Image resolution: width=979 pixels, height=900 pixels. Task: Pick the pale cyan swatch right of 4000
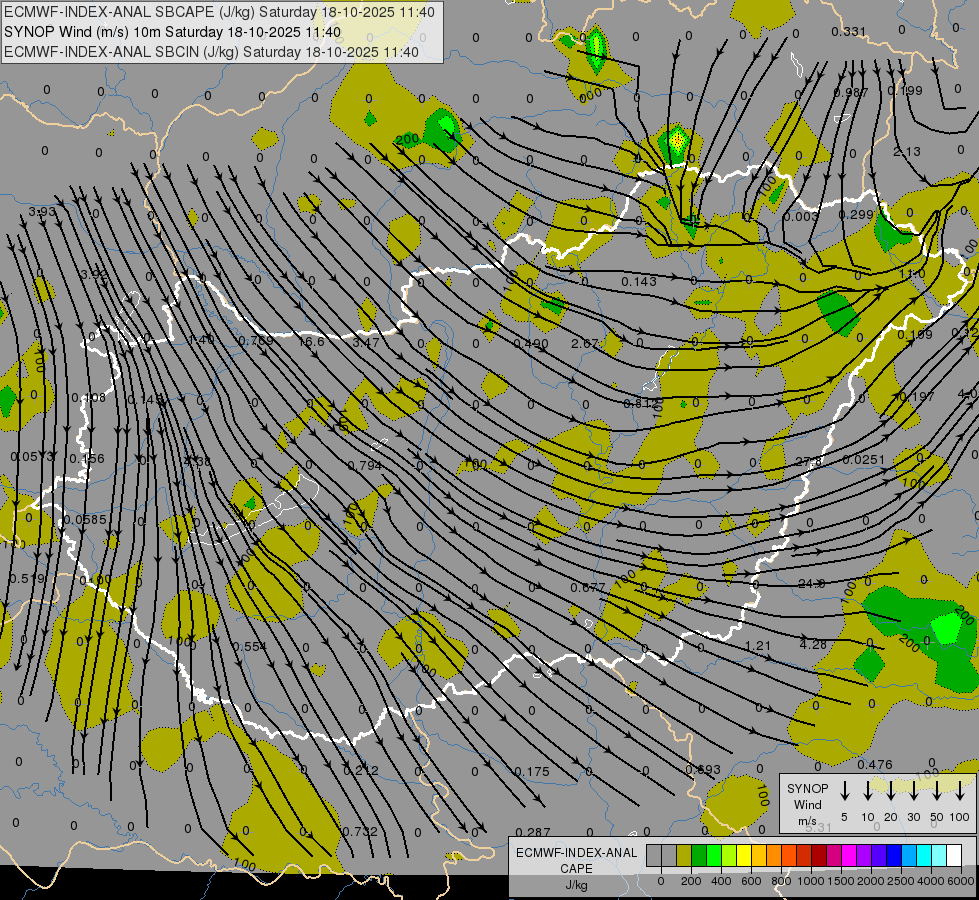click(x=940, y=855)
